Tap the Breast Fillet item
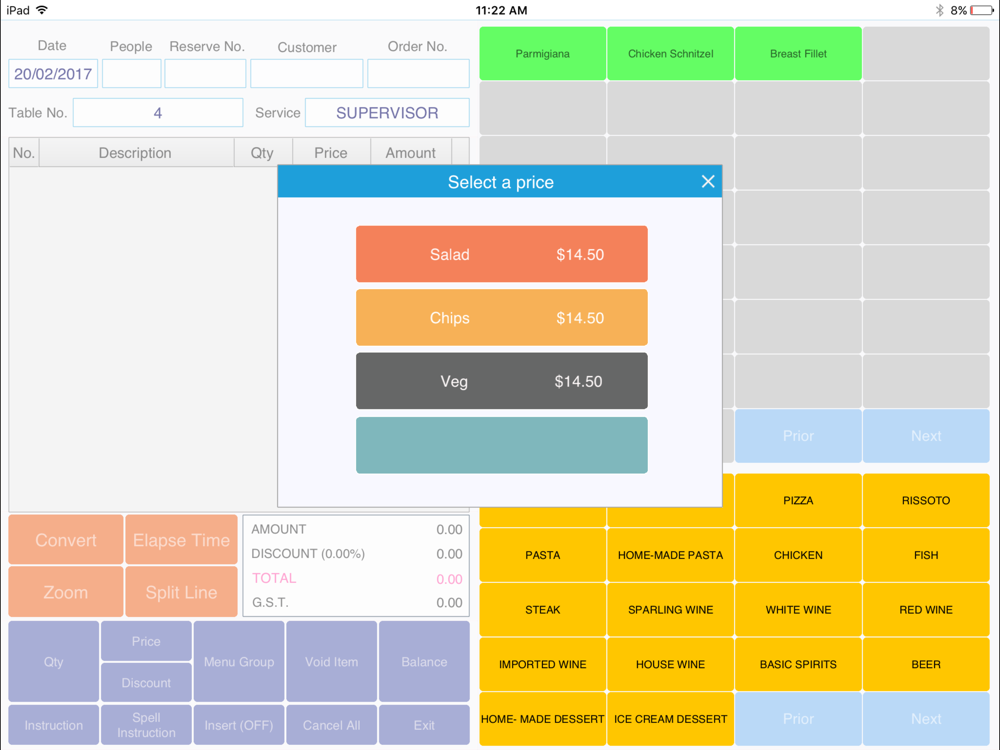 [798, 54]
